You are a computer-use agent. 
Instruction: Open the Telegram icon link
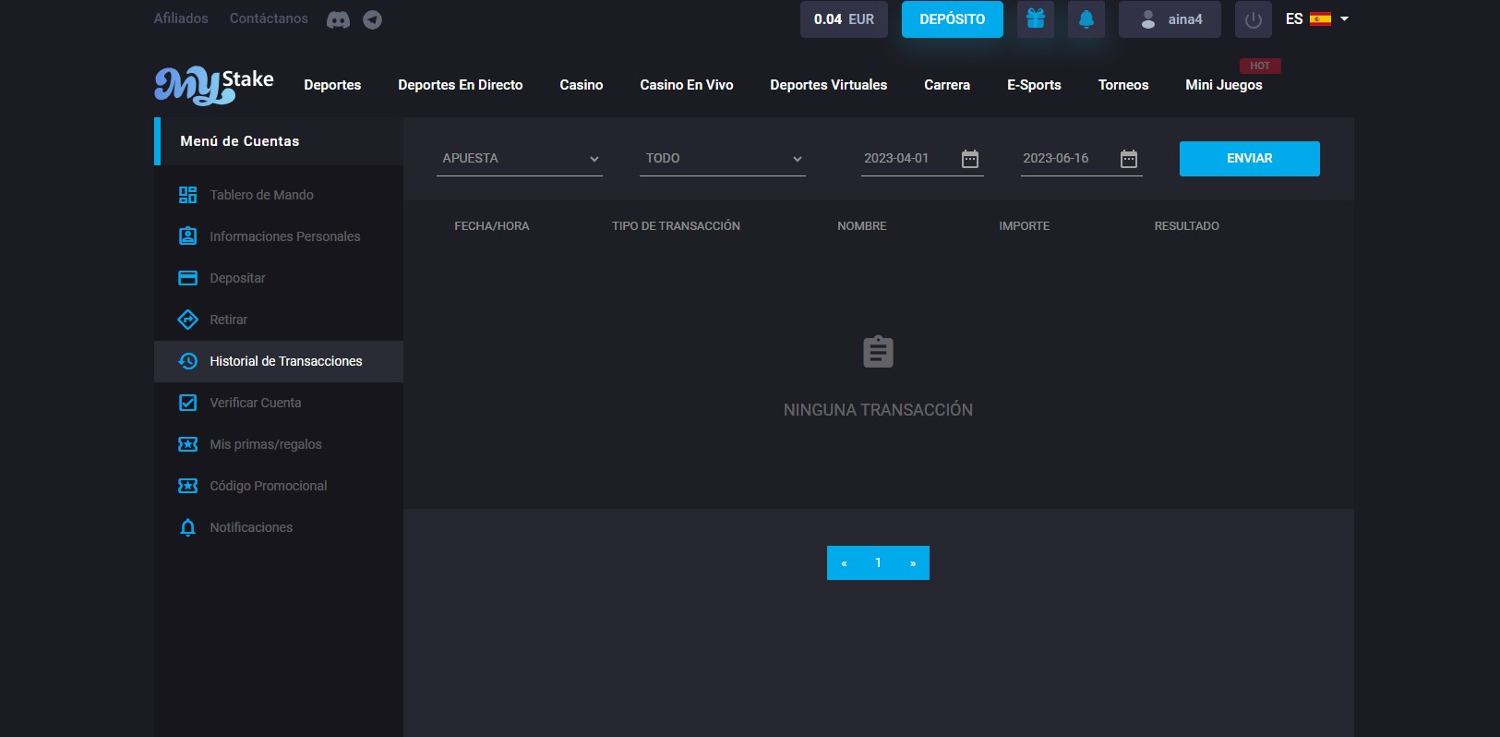(x=372, y=20)
